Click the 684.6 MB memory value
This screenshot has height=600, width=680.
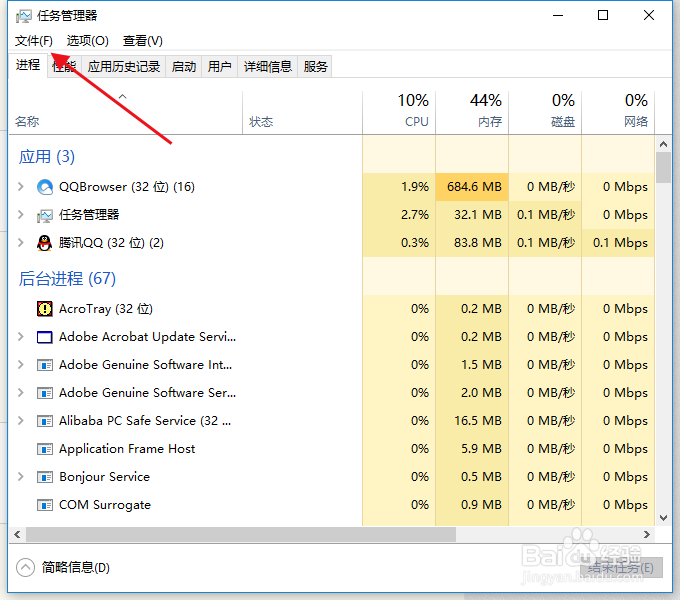pos(474,187)
